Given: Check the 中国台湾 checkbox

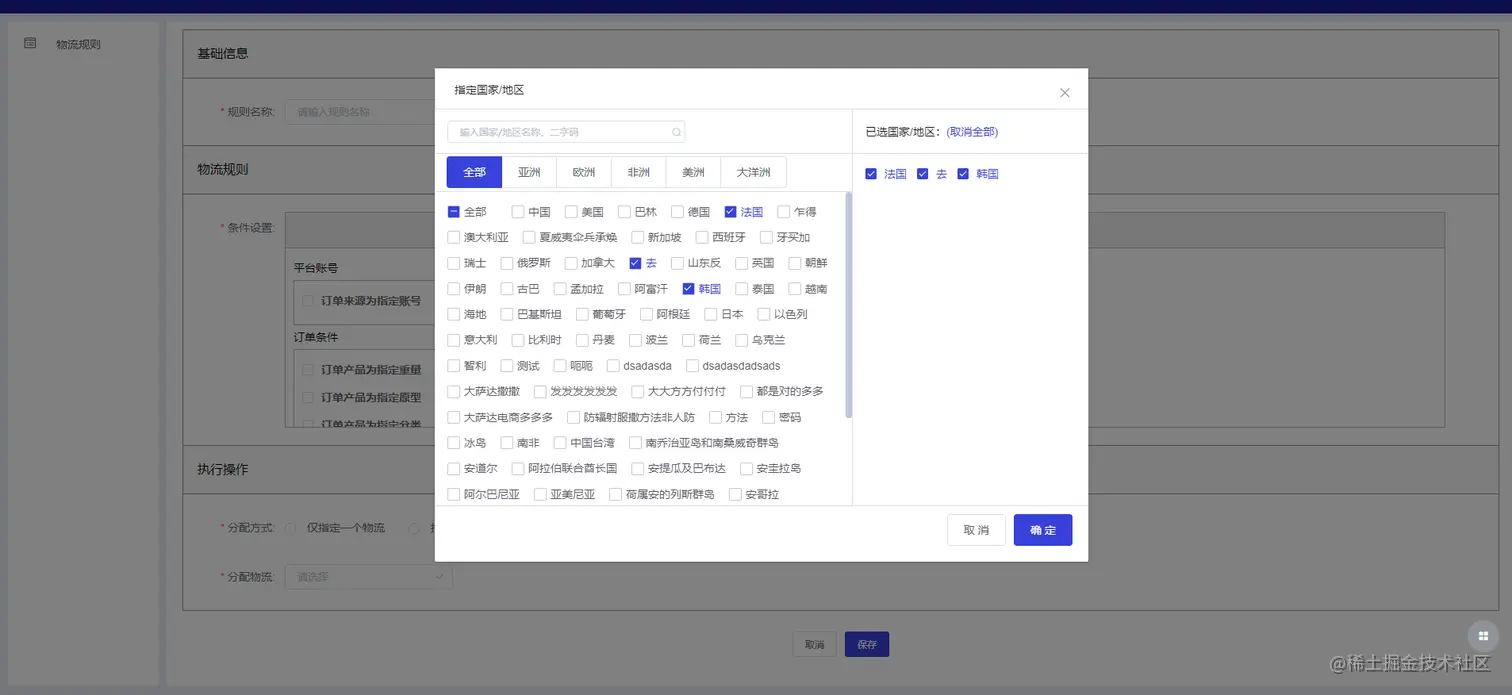Looking at the screenshot, I should click(x=561, y=443).
